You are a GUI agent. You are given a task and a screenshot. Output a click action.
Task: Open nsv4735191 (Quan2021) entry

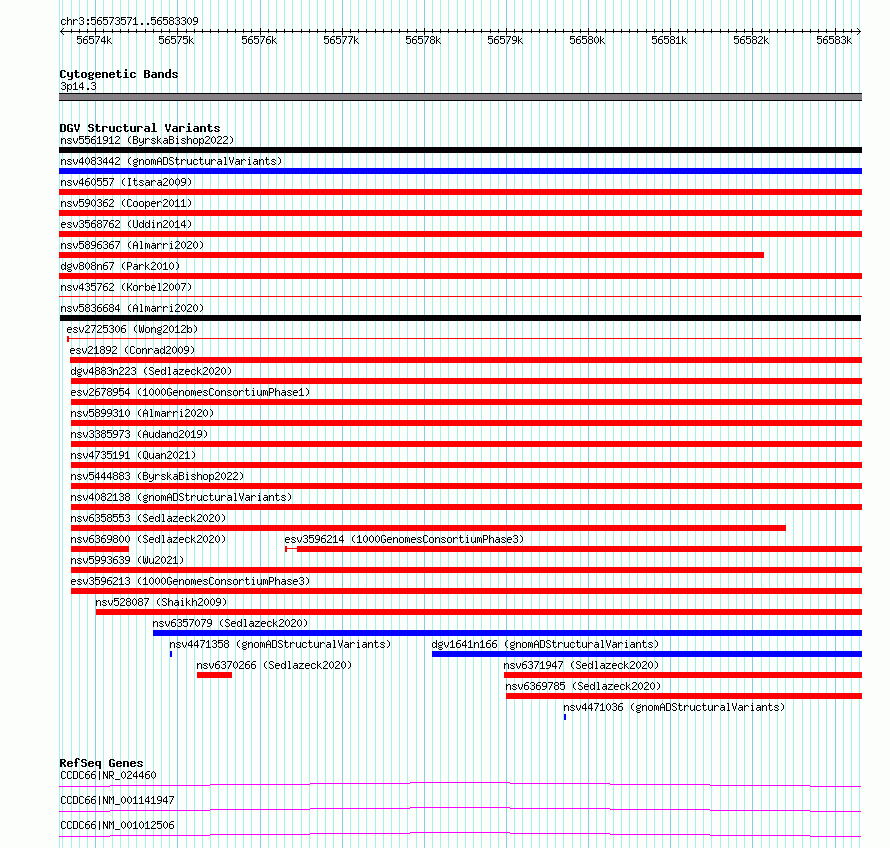(133, 455)
